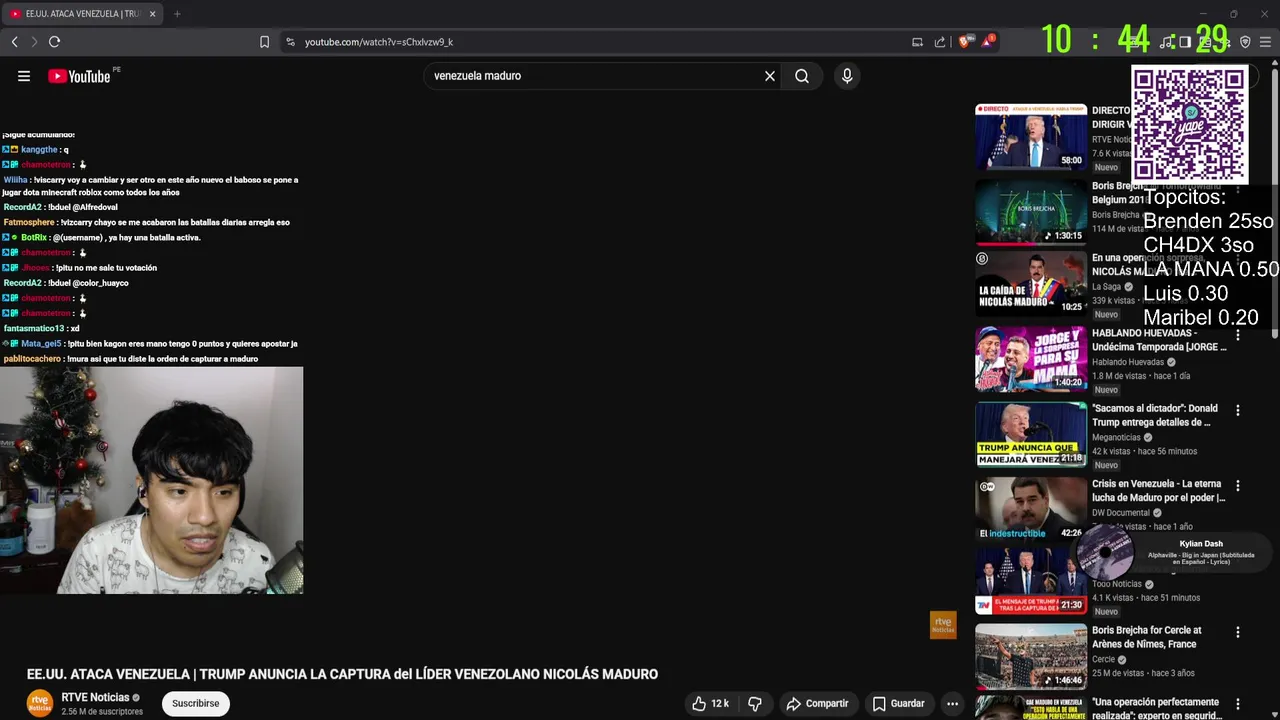Open more actions ellipsis under video
Screen dimensions: 1280x720
click(952, 703)
